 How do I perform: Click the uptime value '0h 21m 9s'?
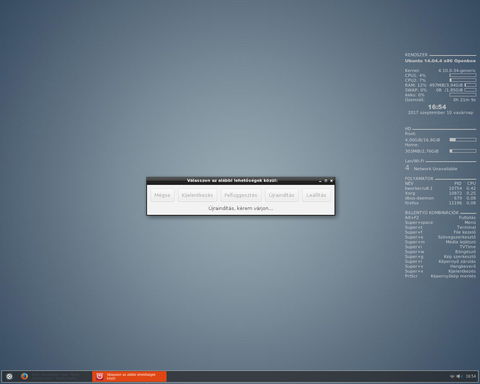(x=464, y=100)
